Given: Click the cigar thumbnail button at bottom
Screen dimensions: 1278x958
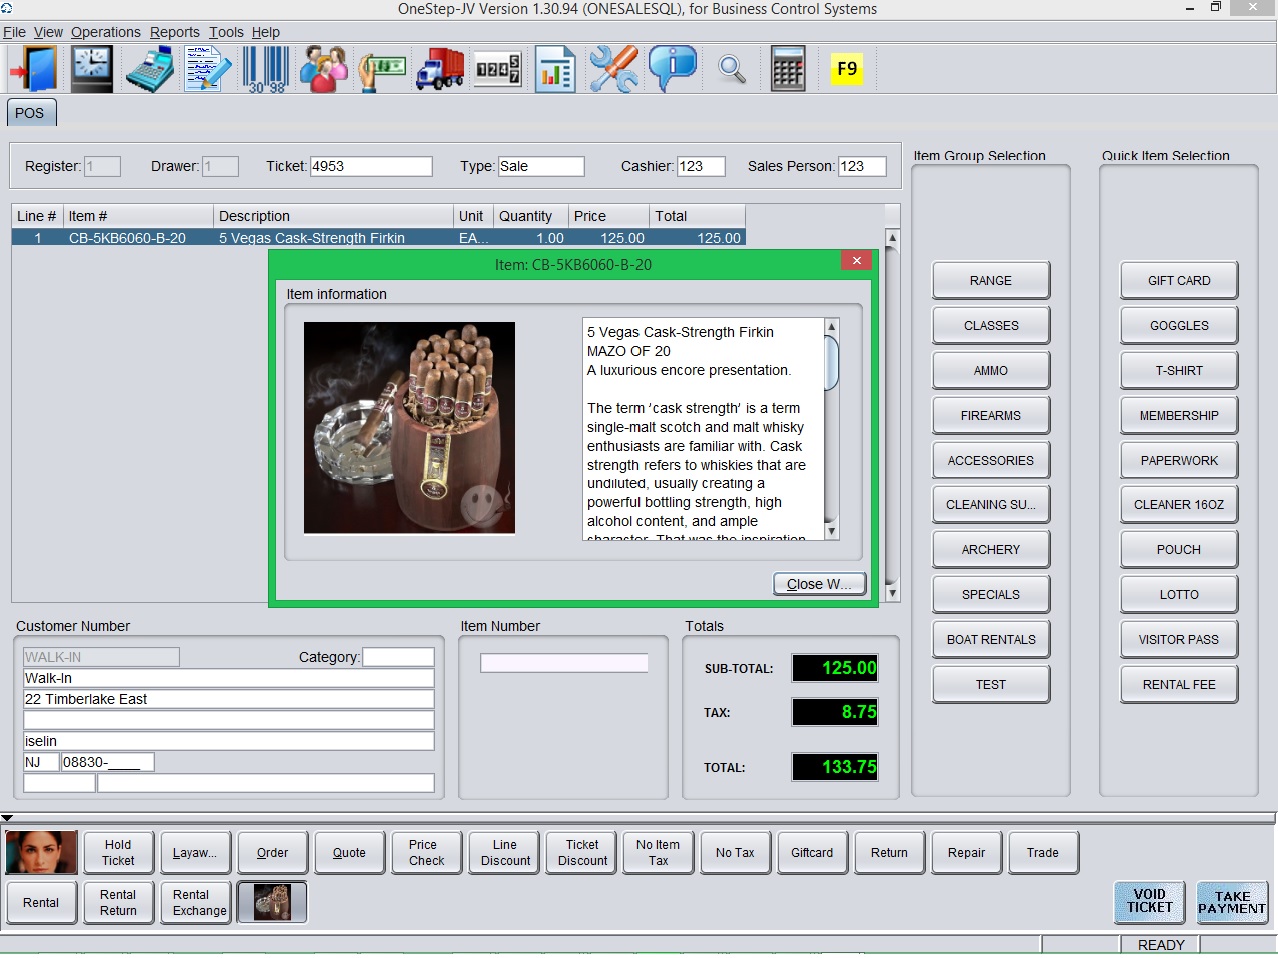Looking at the screenshot, I should [x=272, y=902].
